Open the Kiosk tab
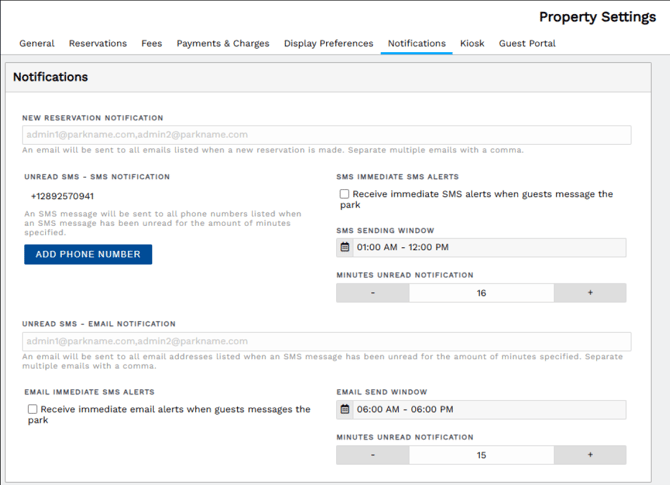This screenshot has width=670, height=485. pos(472,44)
